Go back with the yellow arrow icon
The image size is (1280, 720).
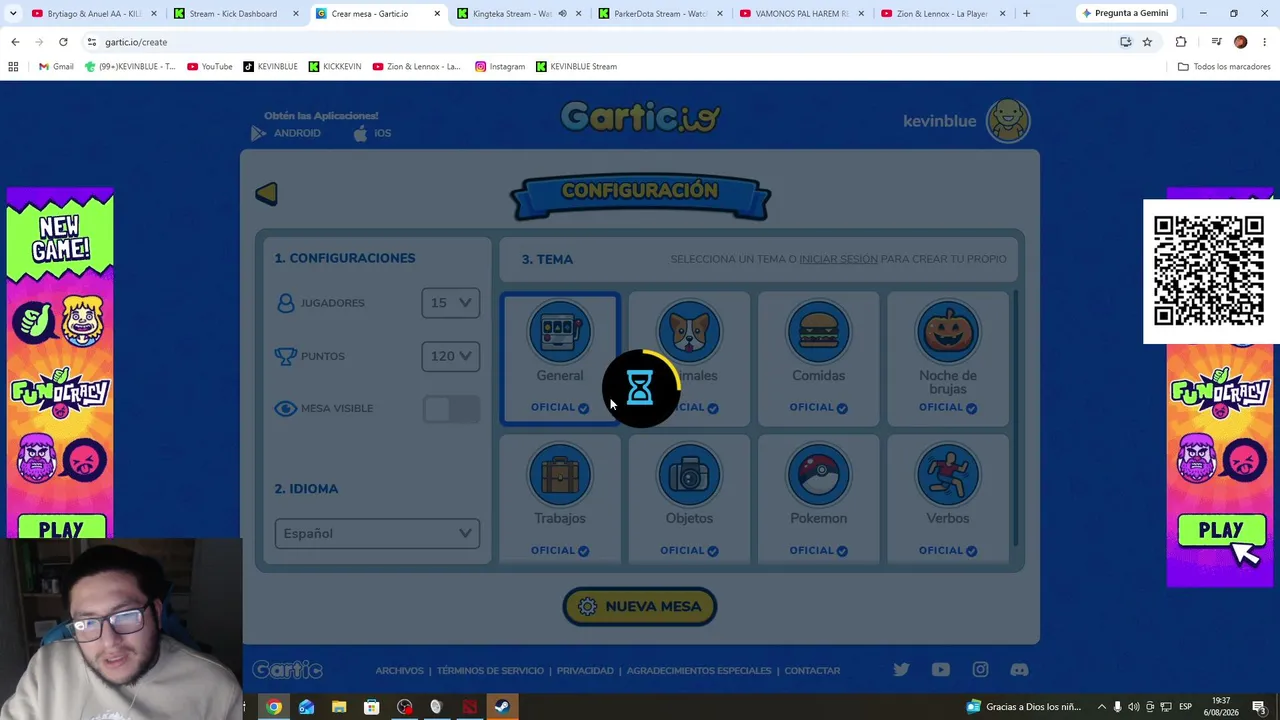[266, 193]
